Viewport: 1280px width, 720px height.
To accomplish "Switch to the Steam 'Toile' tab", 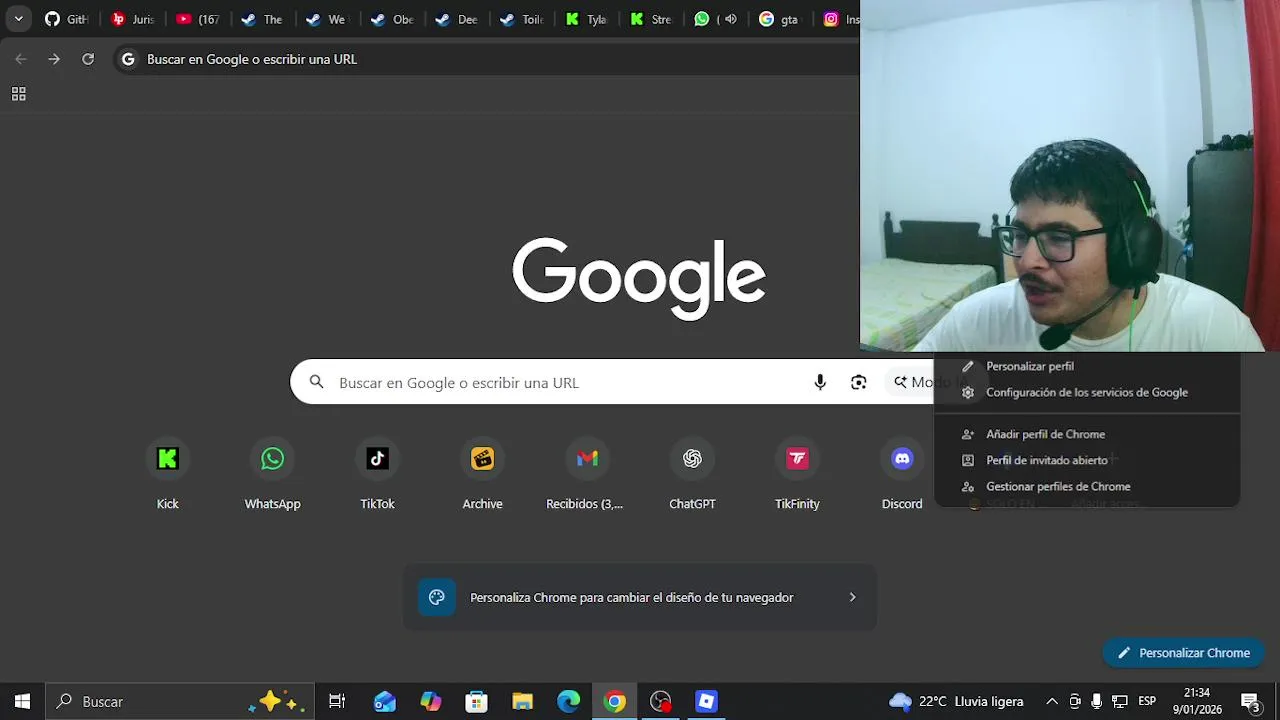I will coord(522,19).
